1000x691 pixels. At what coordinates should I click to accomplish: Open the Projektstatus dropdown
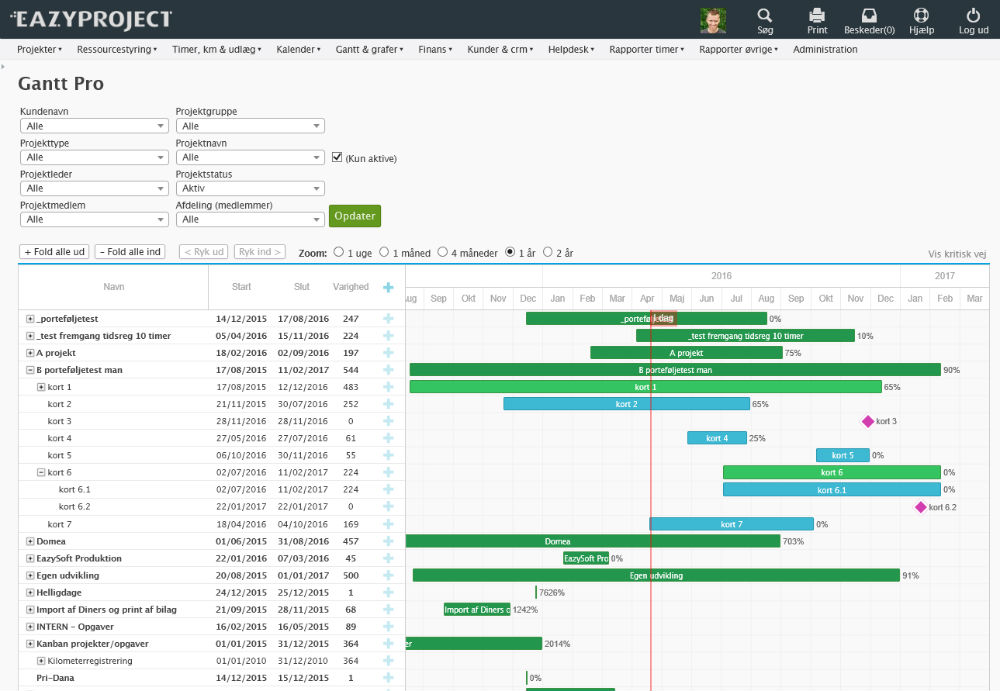pyautogui.click(x=250, y=188)
